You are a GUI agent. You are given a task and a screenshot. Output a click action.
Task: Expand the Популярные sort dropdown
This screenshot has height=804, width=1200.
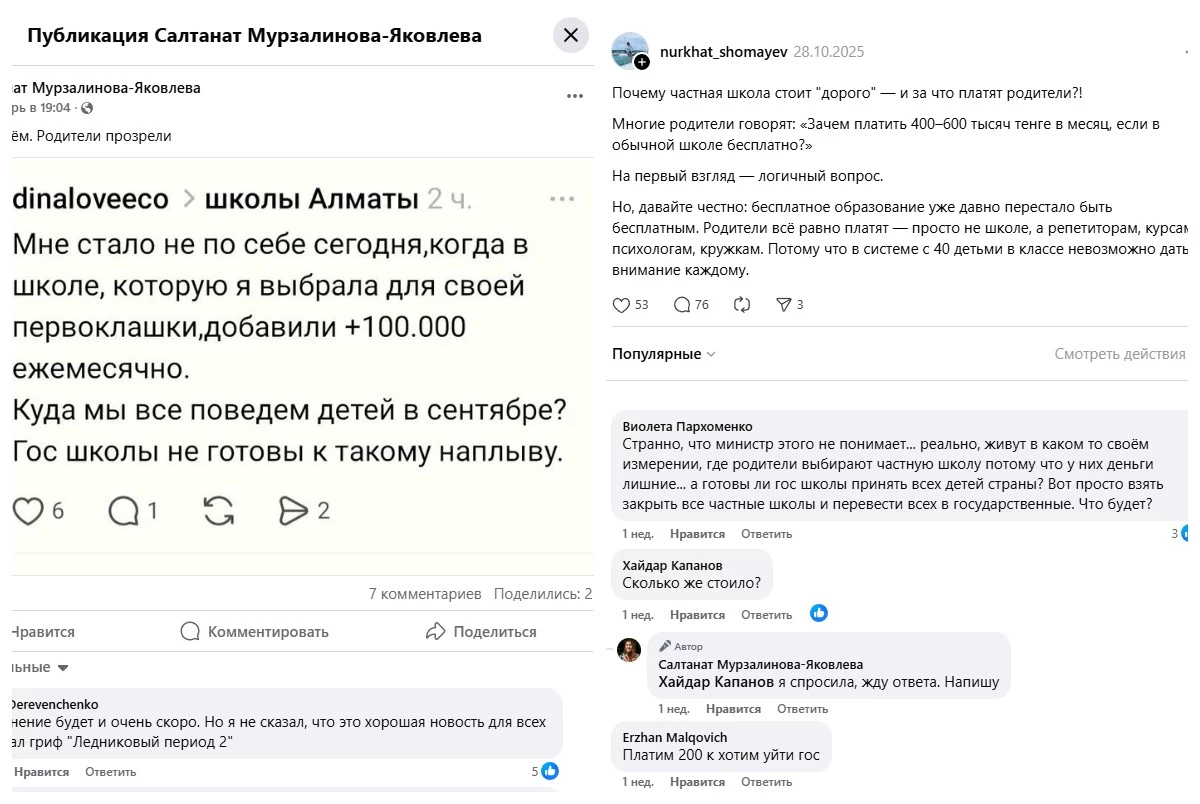click(x=664, y=354)
